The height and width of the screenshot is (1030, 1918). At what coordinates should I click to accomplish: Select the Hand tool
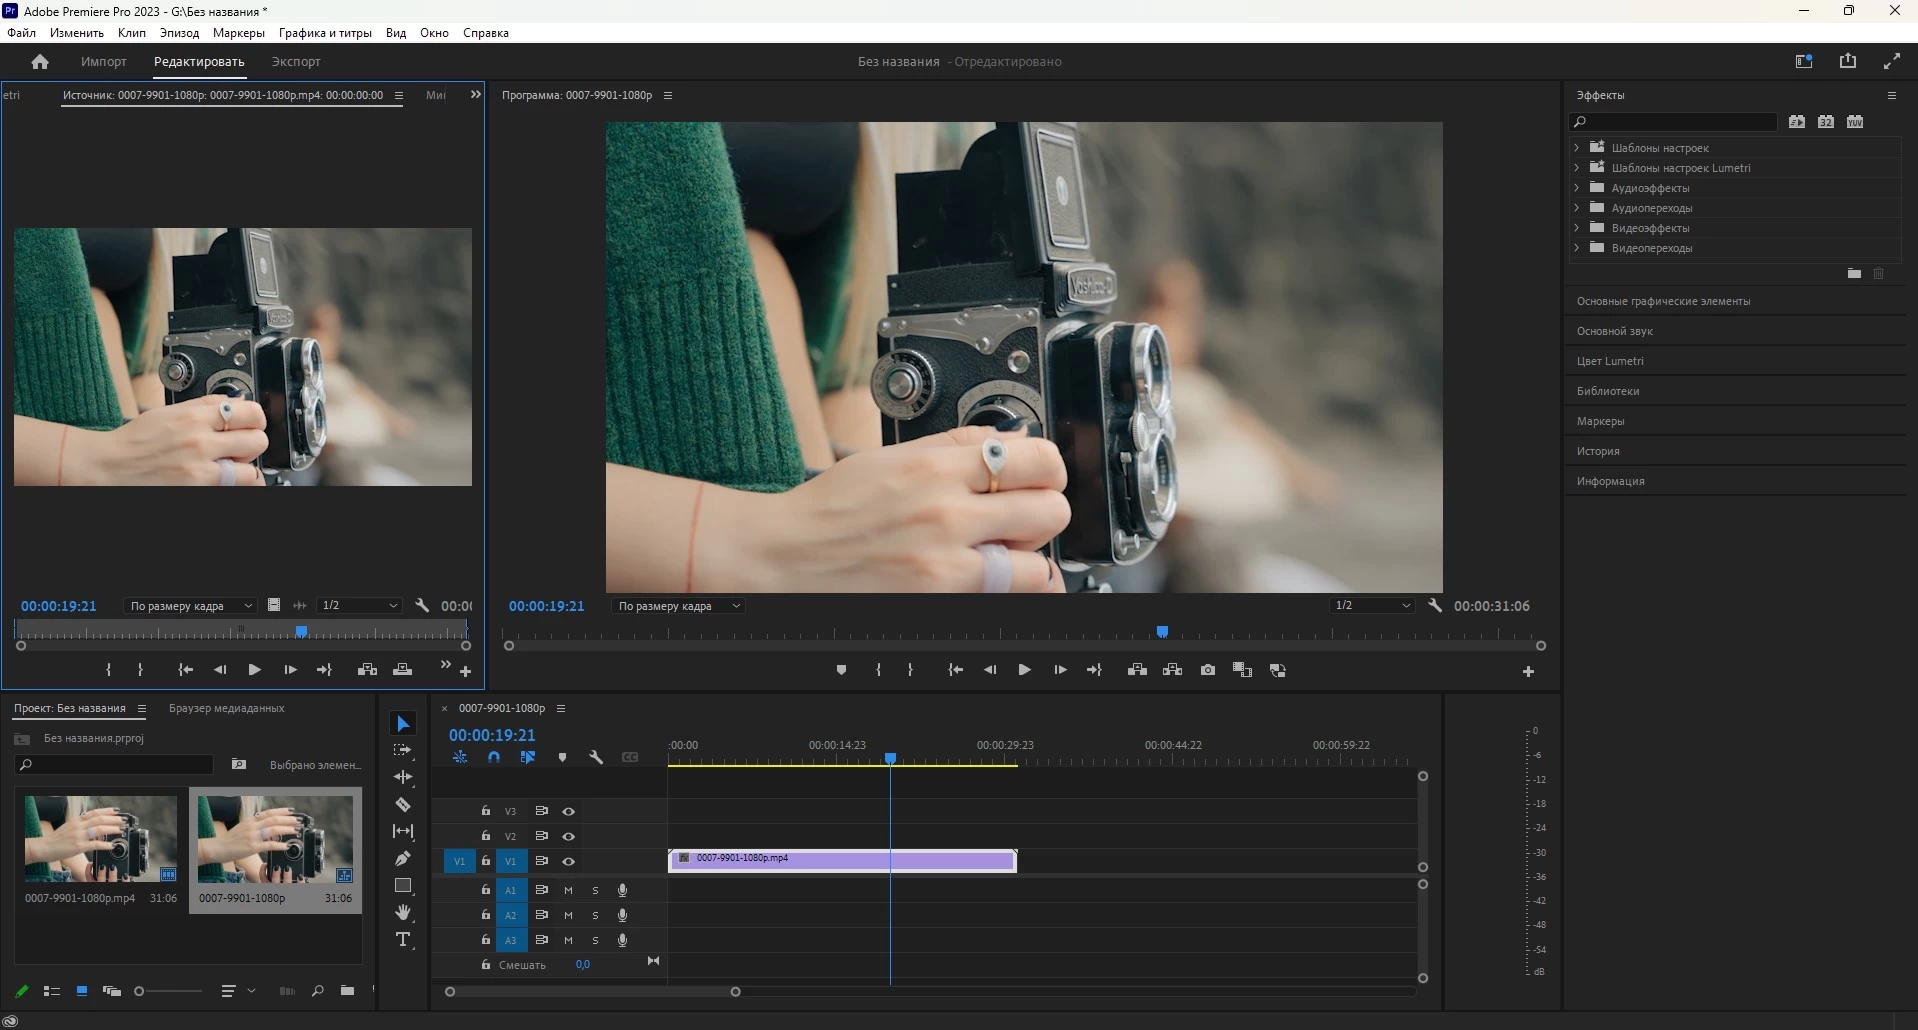tap(403, 912)
